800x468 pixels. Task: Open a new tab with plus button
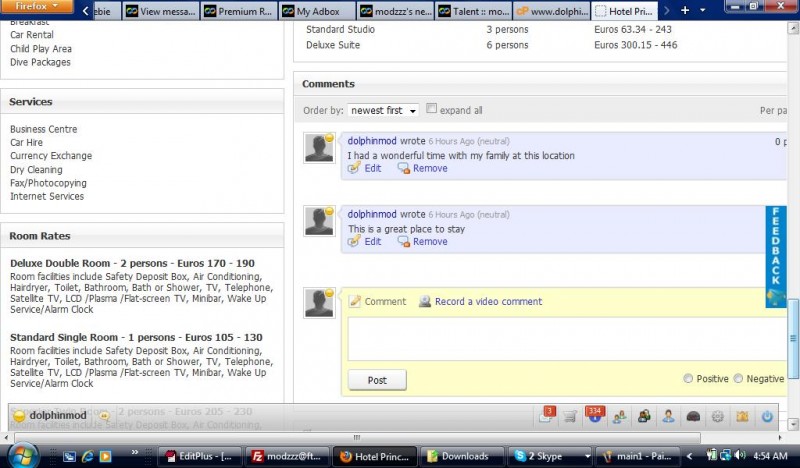click(685, 10)
